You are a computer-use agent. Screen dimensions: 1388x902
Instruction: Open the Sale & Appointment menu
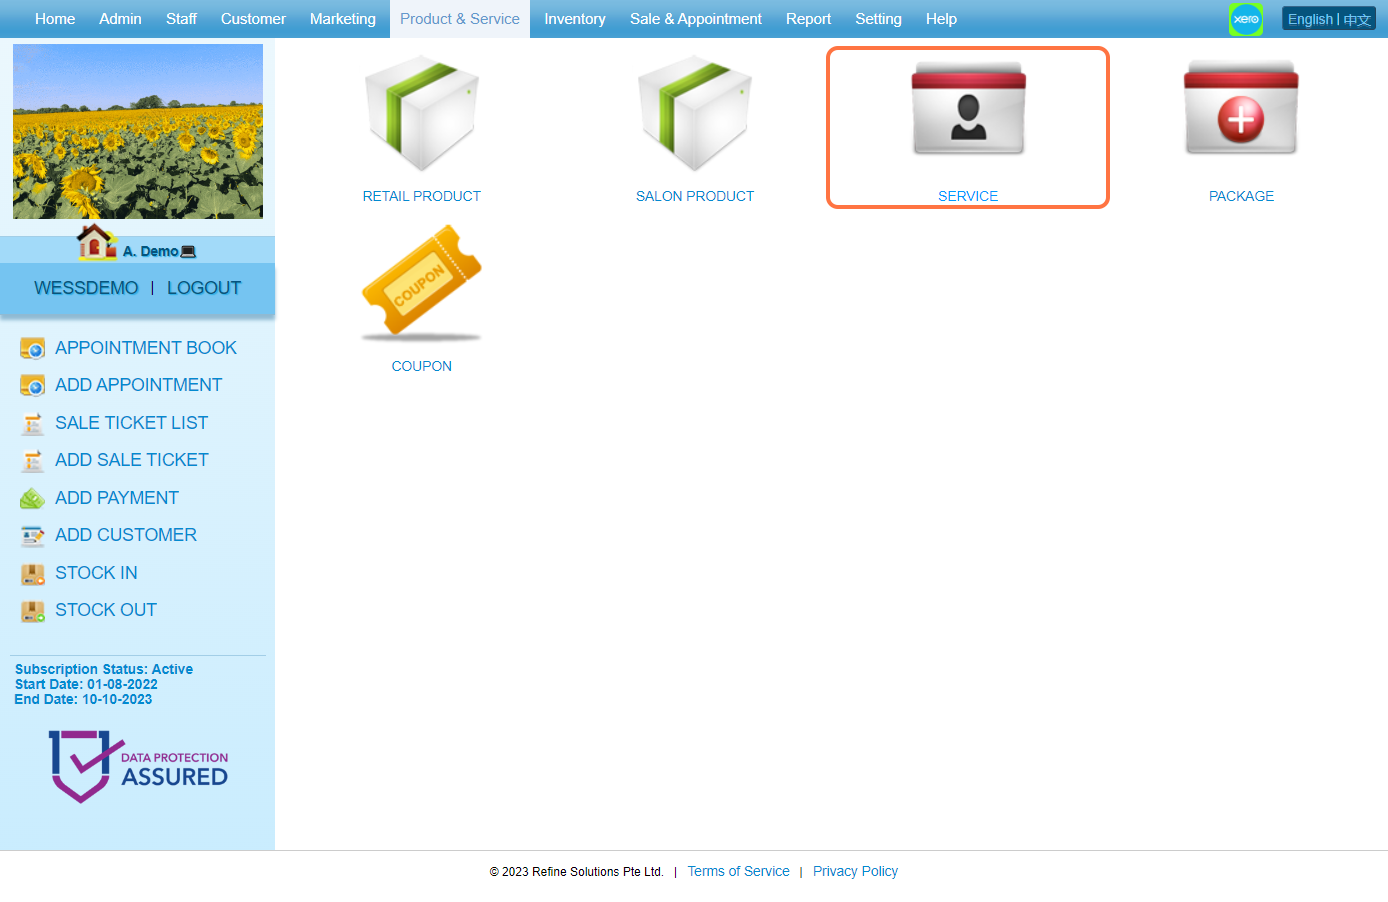point(696,19)
